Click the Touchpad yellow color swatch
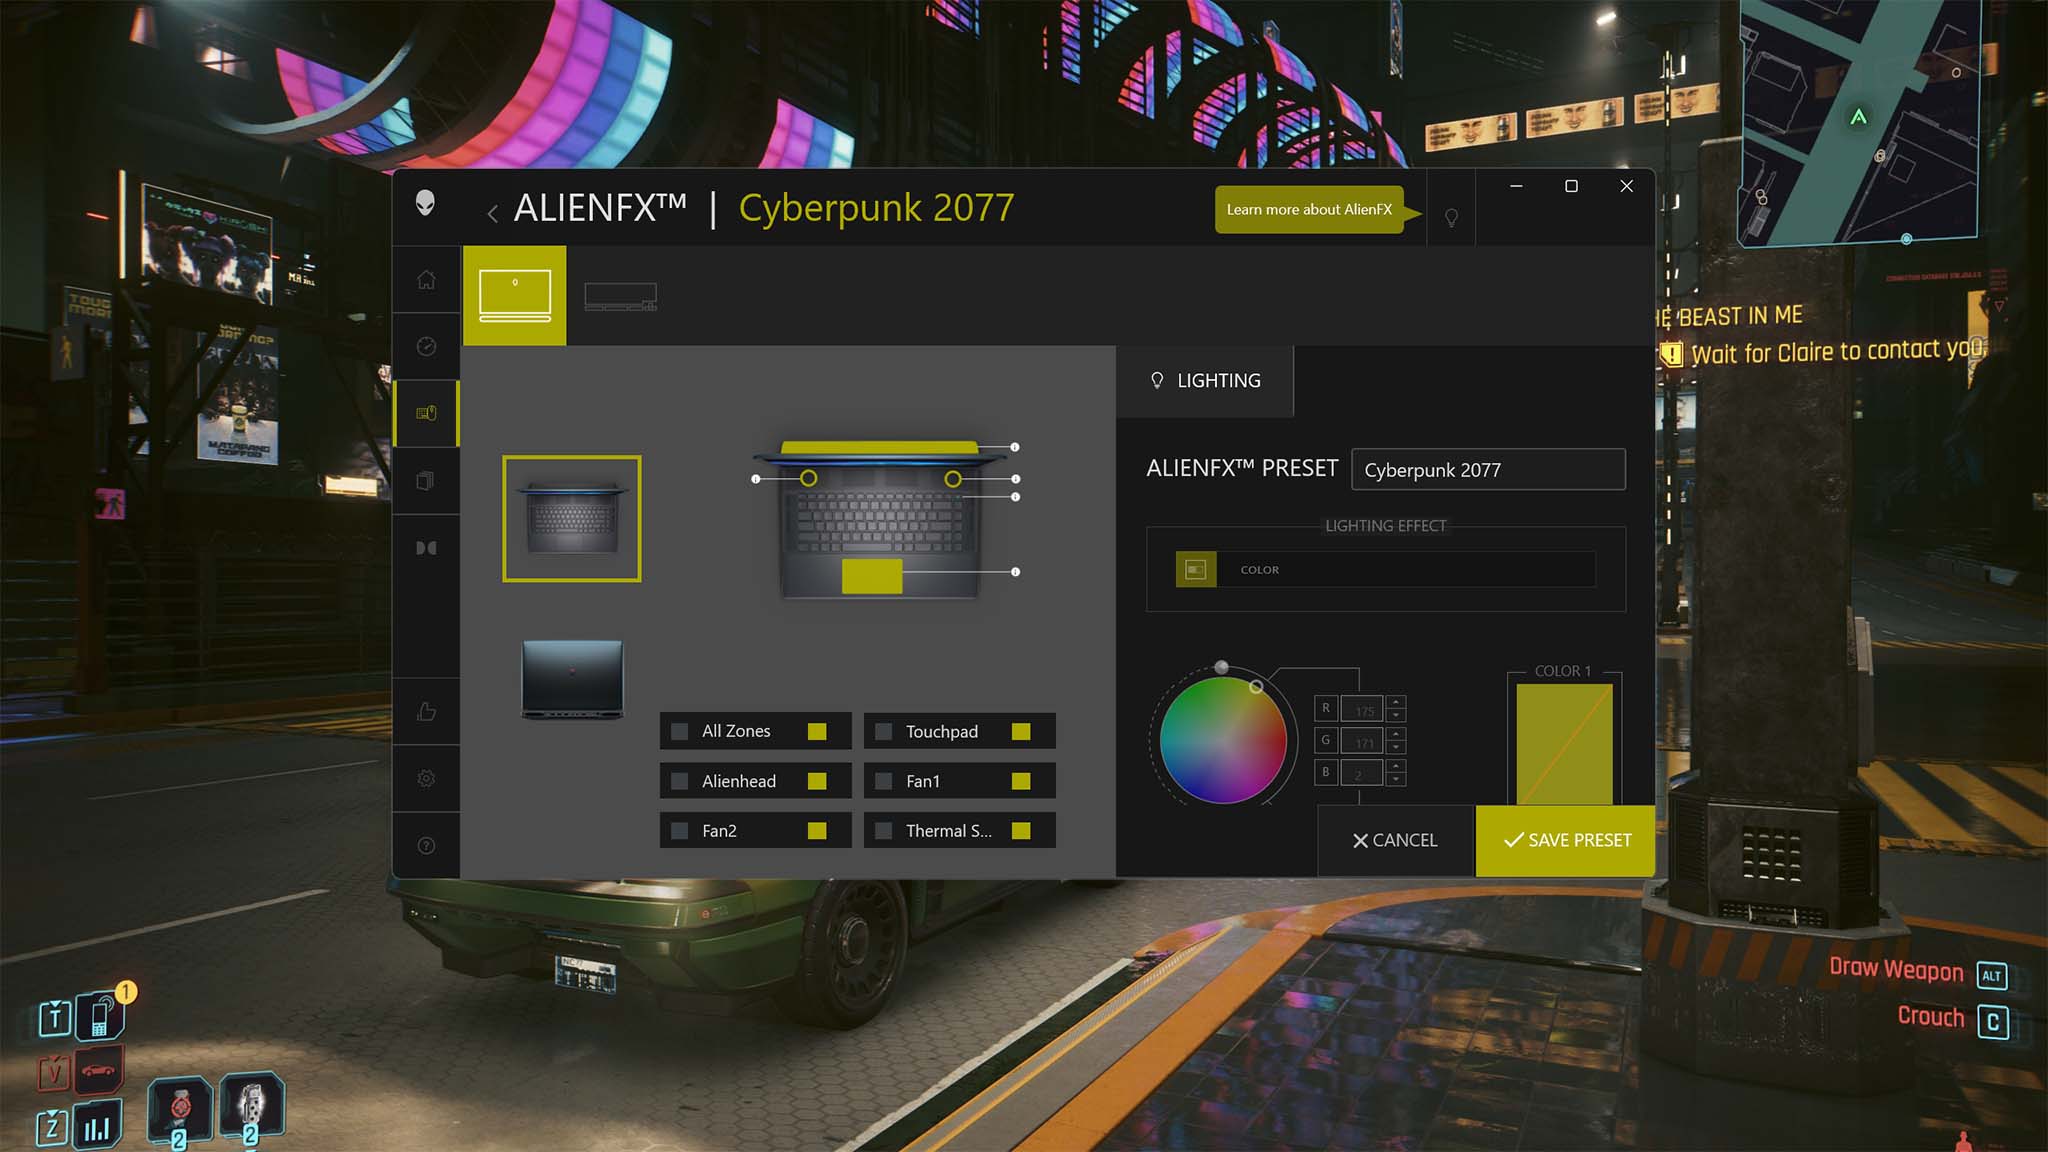 pyautogui.click(x=1021, y=731)
